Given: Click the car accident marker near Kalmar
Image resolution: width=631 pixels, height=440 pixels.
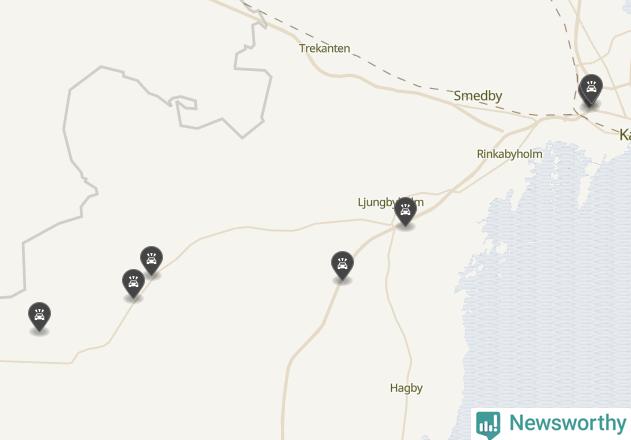Looking at the screenshot, I should pyautogui.click(x=590, y=90).
